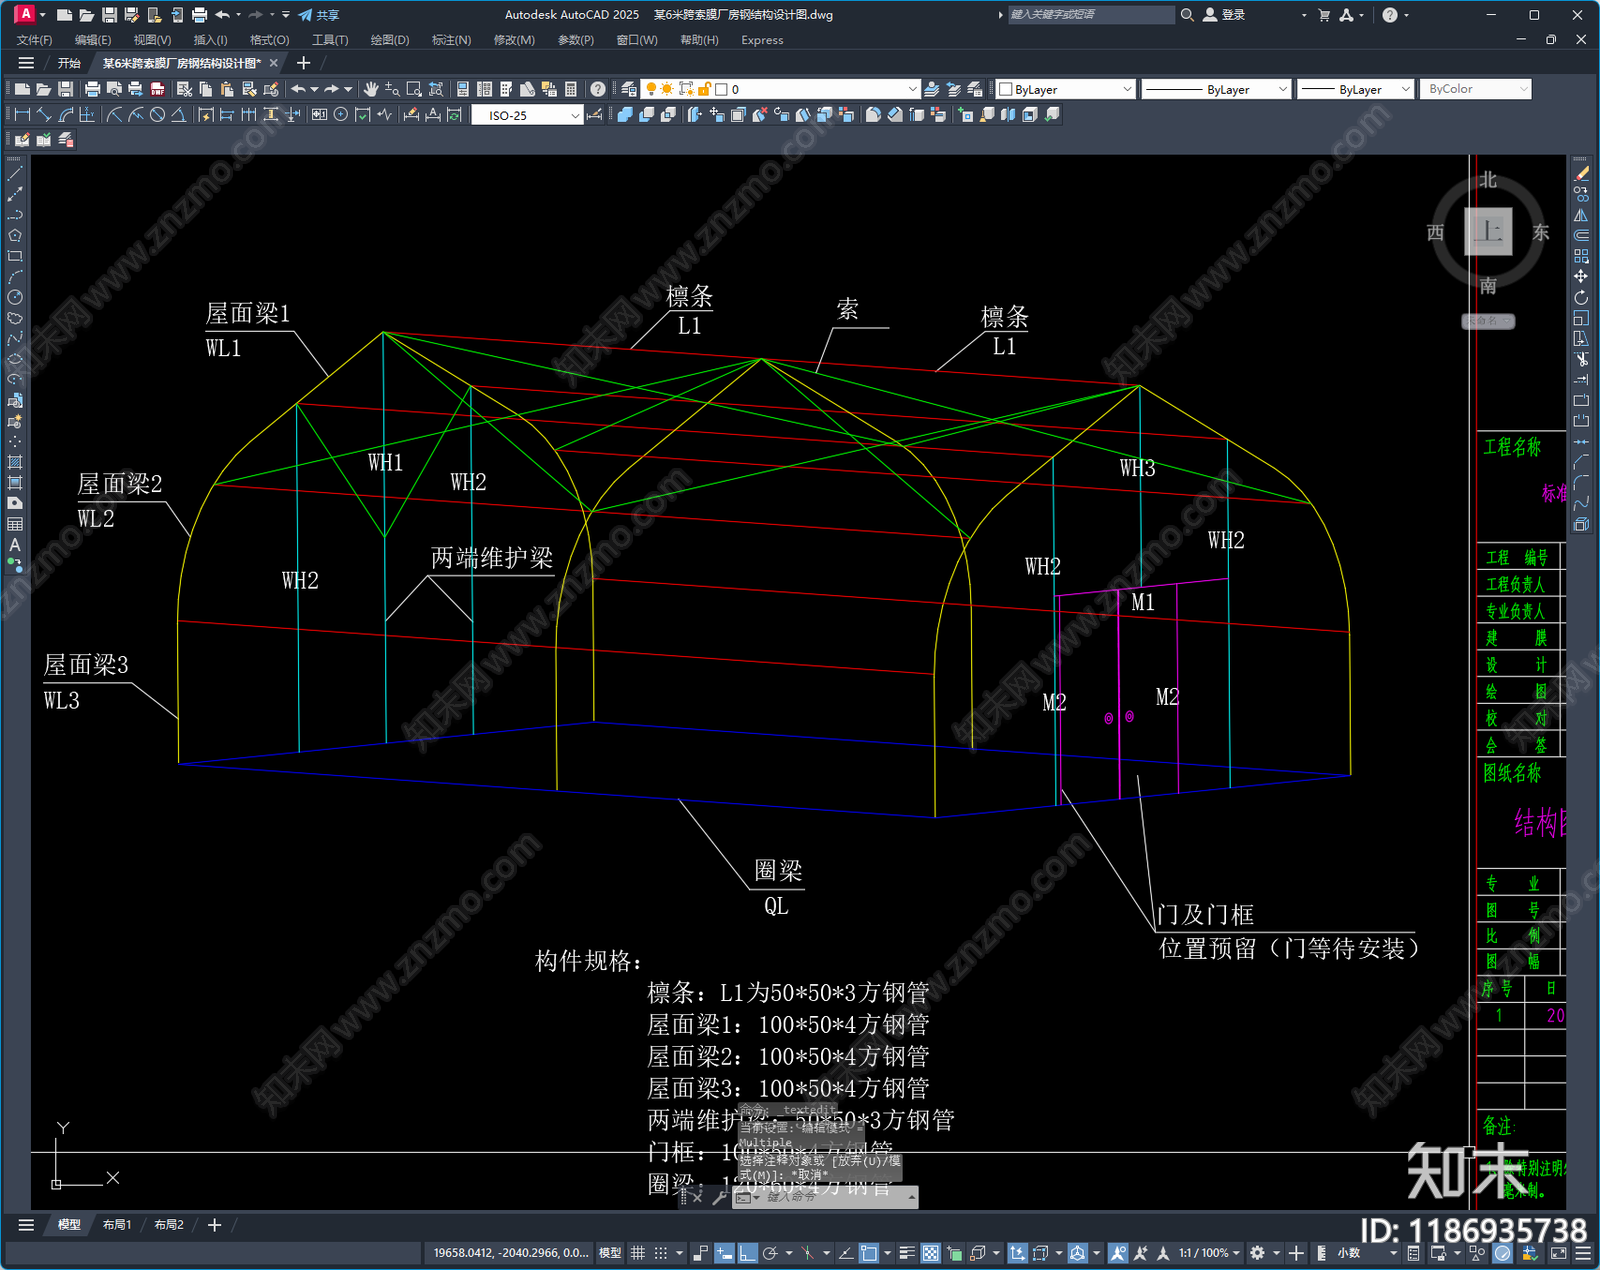Toggle Polar tracking in status bar
The image size is (1600, 1270).
(770, 1253)
